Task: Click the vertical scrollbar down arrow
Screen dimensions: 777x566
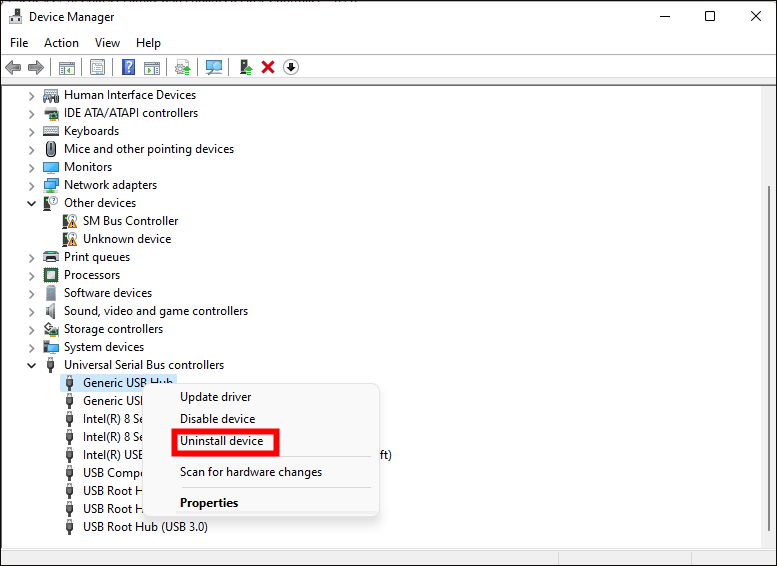Action: click(x=766, y=539)
